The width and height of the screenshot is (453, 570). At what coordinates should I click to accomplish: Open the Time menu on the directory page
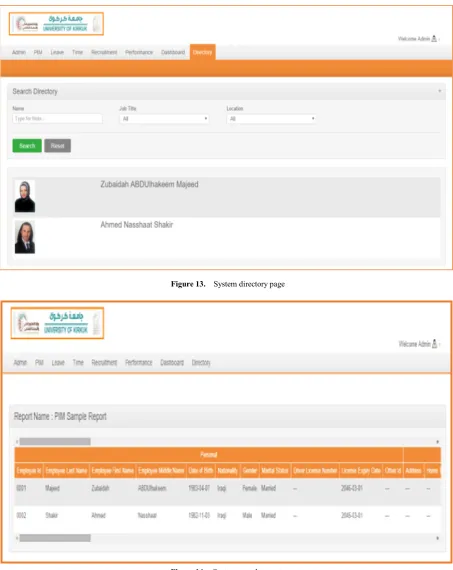click(77, 52)
